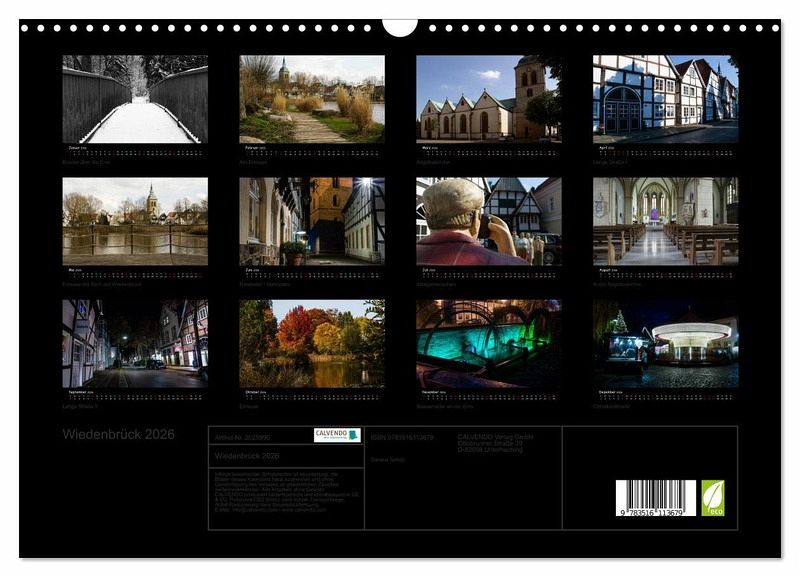800x577 pixels.
Task: Open the snowy bridge January photo
Action: (135, 99)
